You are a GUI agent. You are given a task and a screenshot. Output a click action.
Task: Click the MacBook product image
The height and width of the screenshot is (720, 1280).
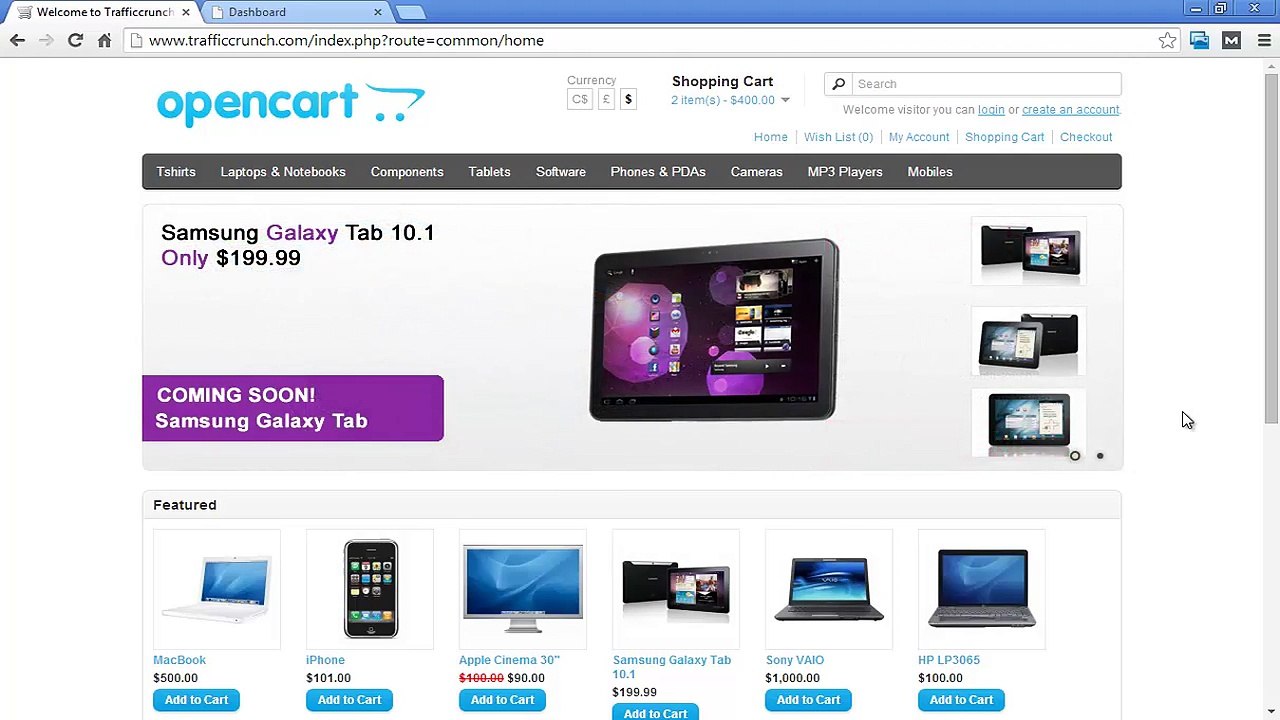217,589
